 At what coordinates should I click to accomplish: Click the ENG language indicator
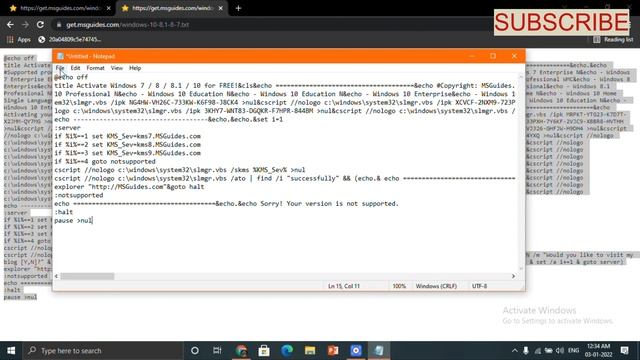573,351
